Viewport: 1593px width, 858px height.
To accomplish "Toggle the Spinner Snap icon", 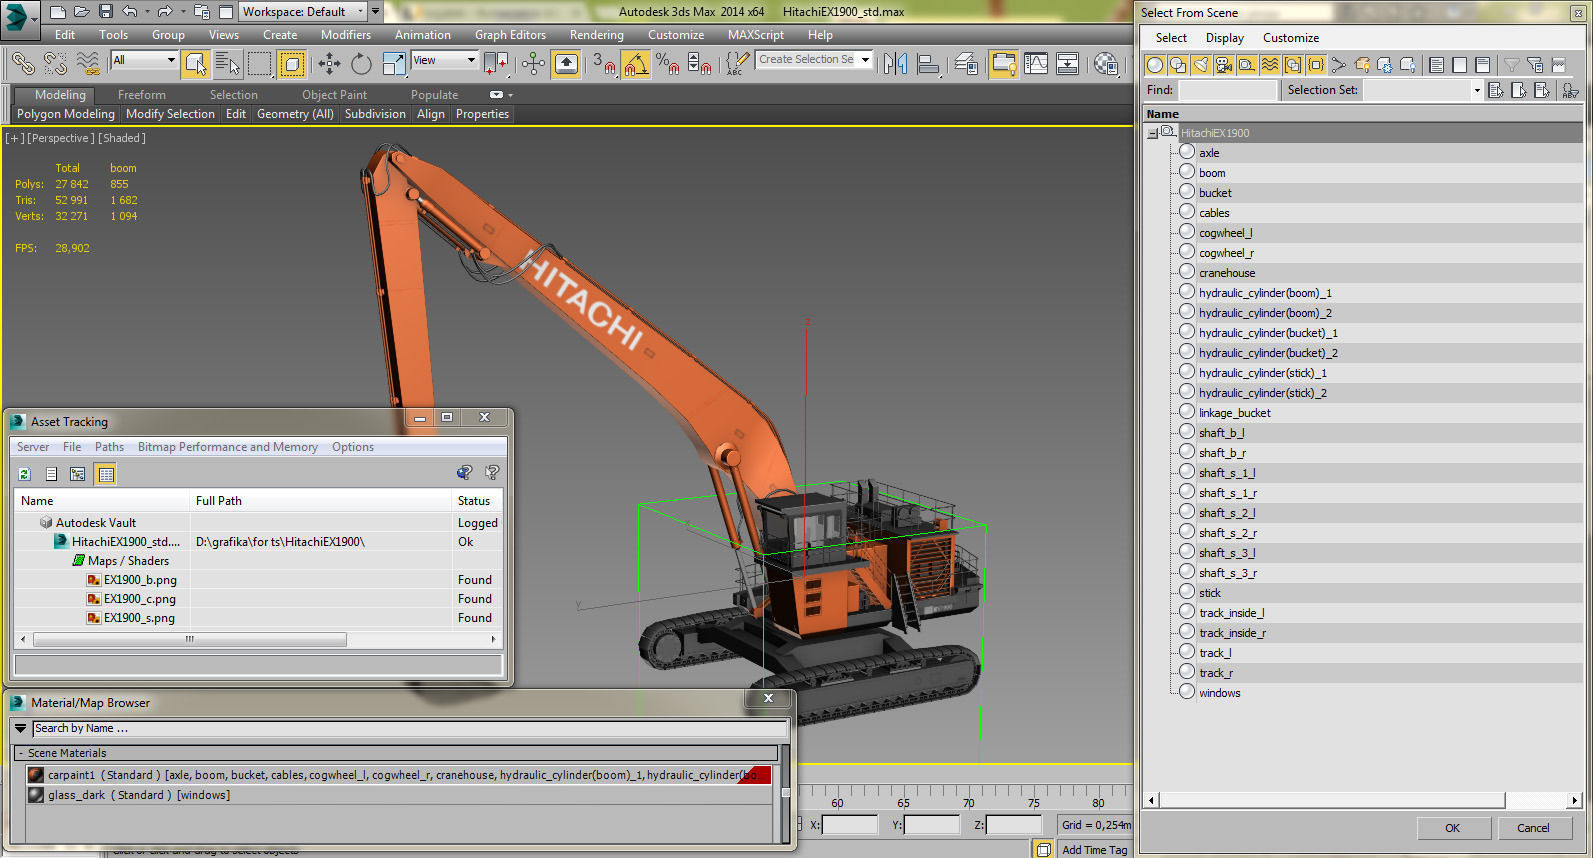I will point(699,64).
